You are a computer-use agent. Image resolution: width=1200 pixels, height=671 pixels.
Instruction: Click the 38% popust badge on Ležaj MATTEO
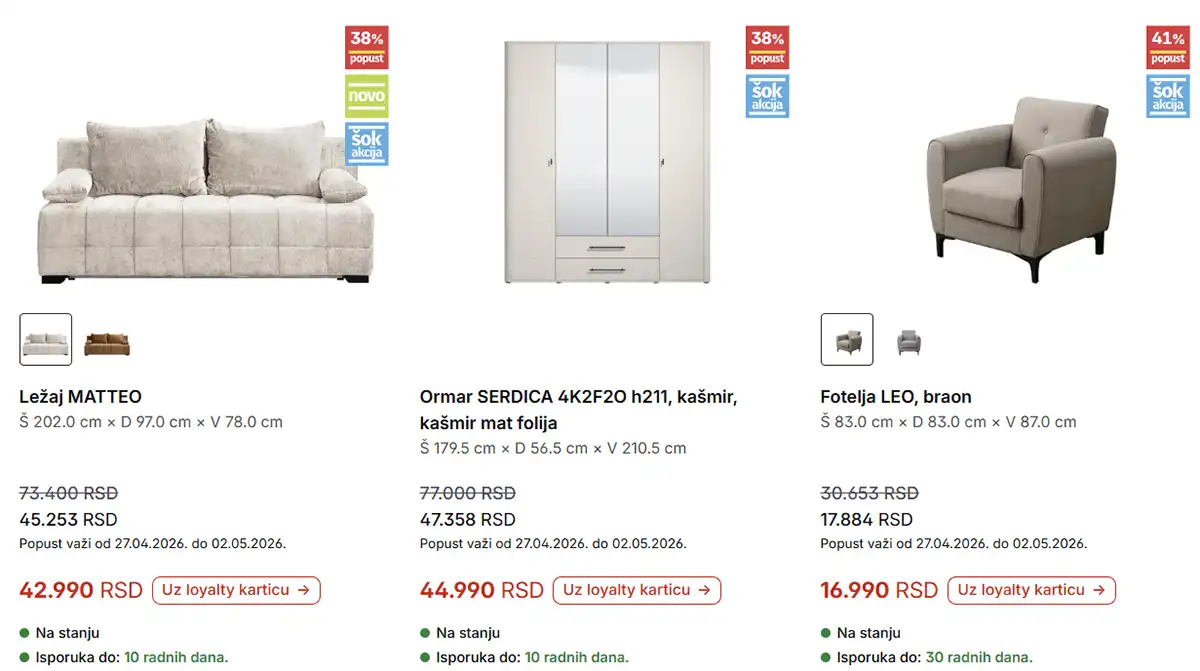pyautogui.click(x=367, y=46)
